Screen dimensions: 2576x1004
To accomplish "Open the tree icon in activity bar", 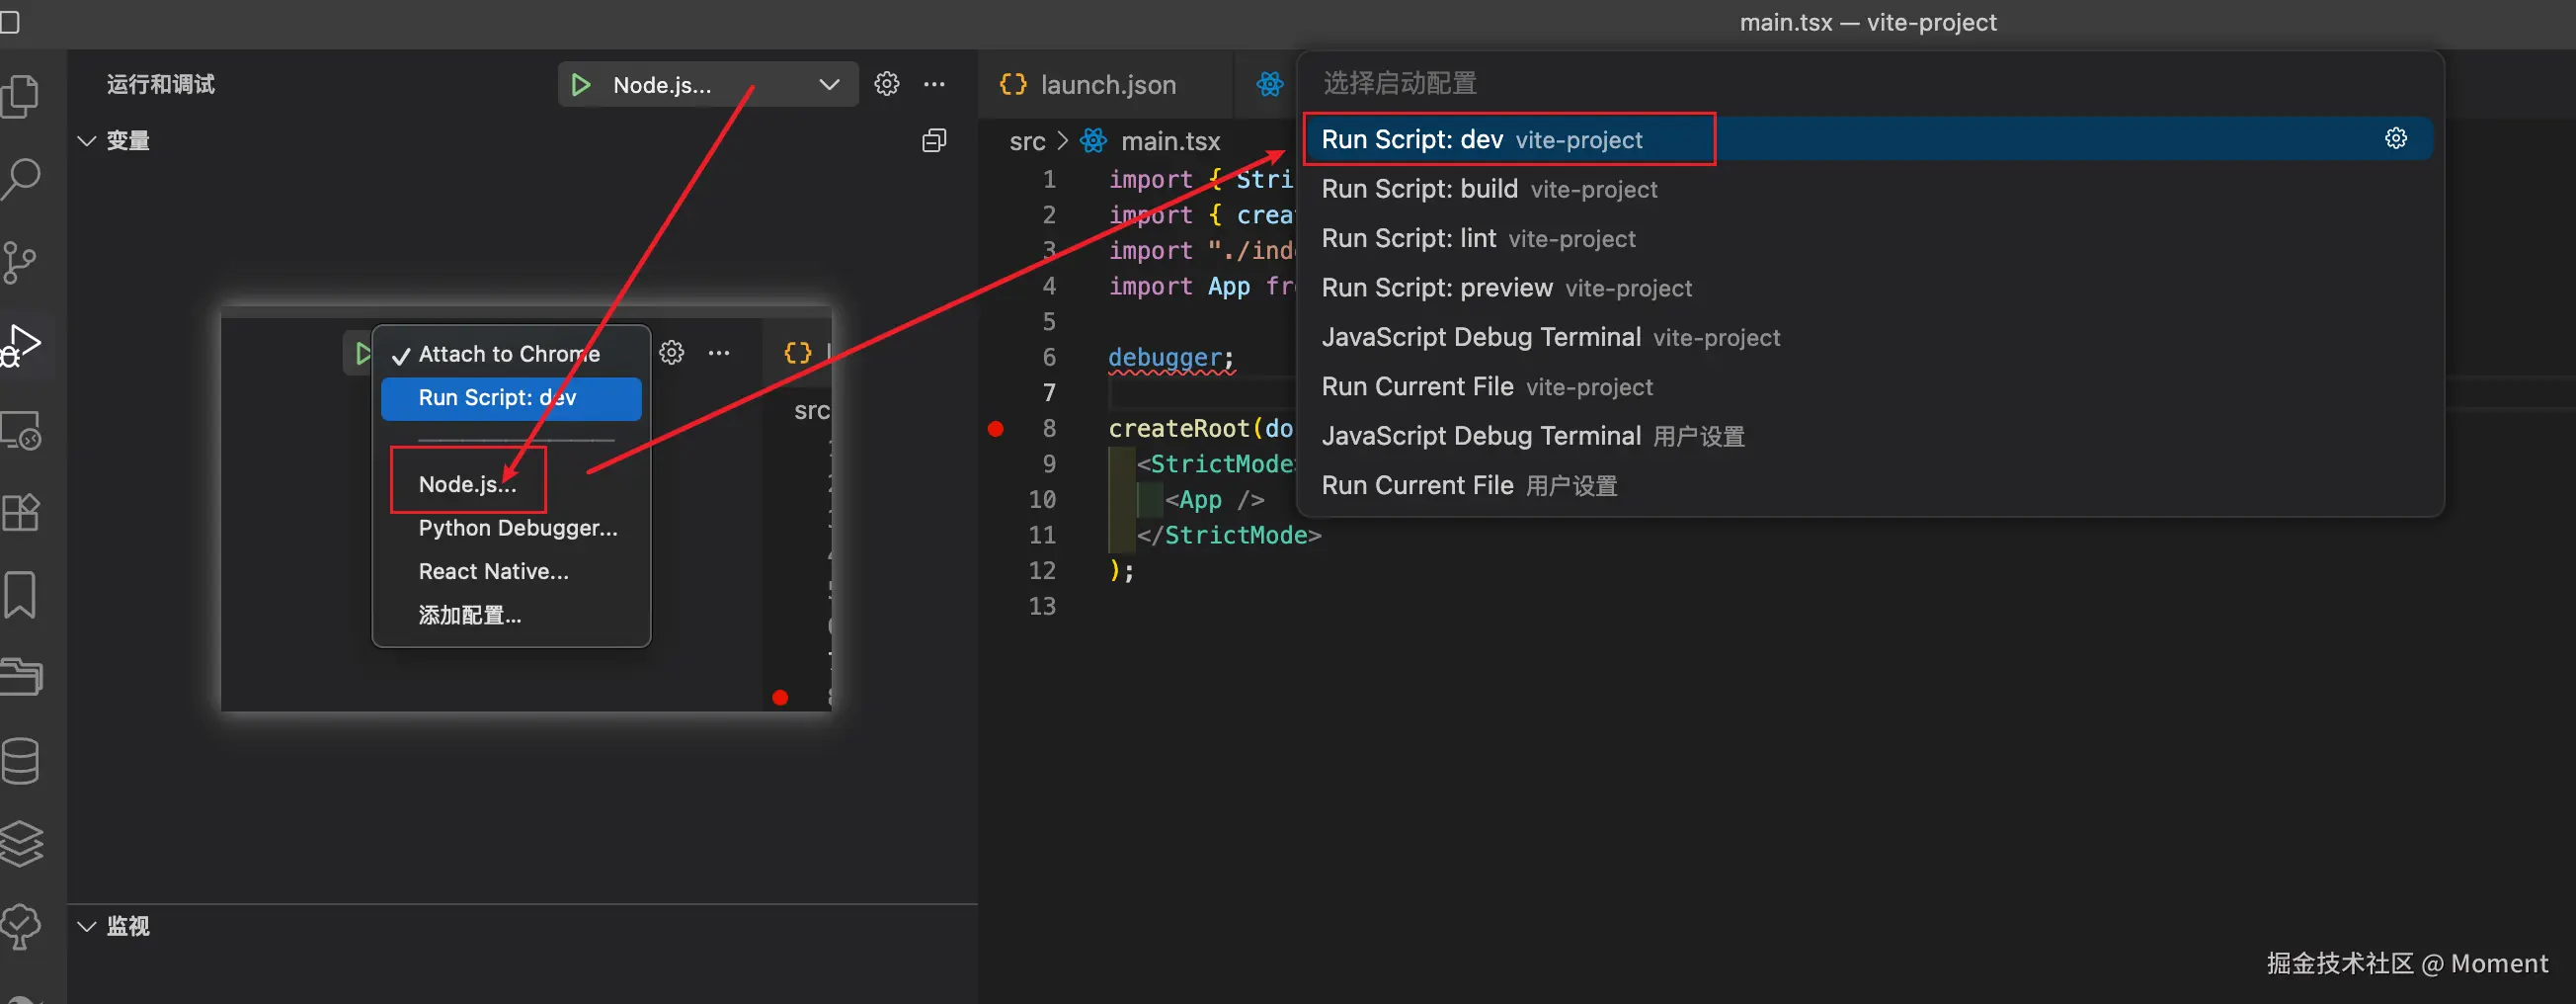I will 21,926.
